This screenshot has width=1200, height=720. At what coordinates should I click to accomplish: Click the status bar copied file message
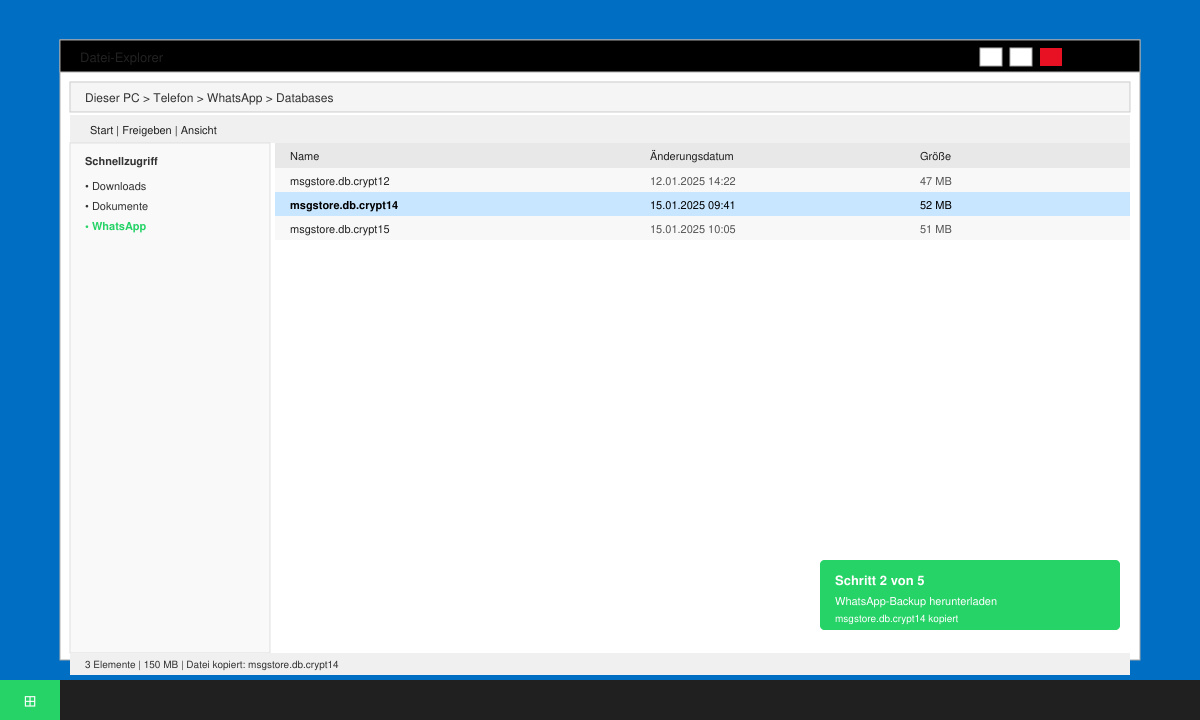[262, 664]
